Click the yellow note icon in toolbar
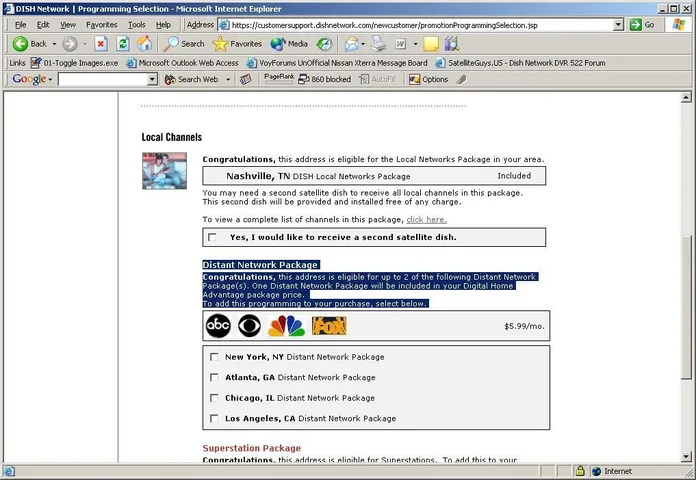The image size is (696, 480). click(x=431, y=44)
